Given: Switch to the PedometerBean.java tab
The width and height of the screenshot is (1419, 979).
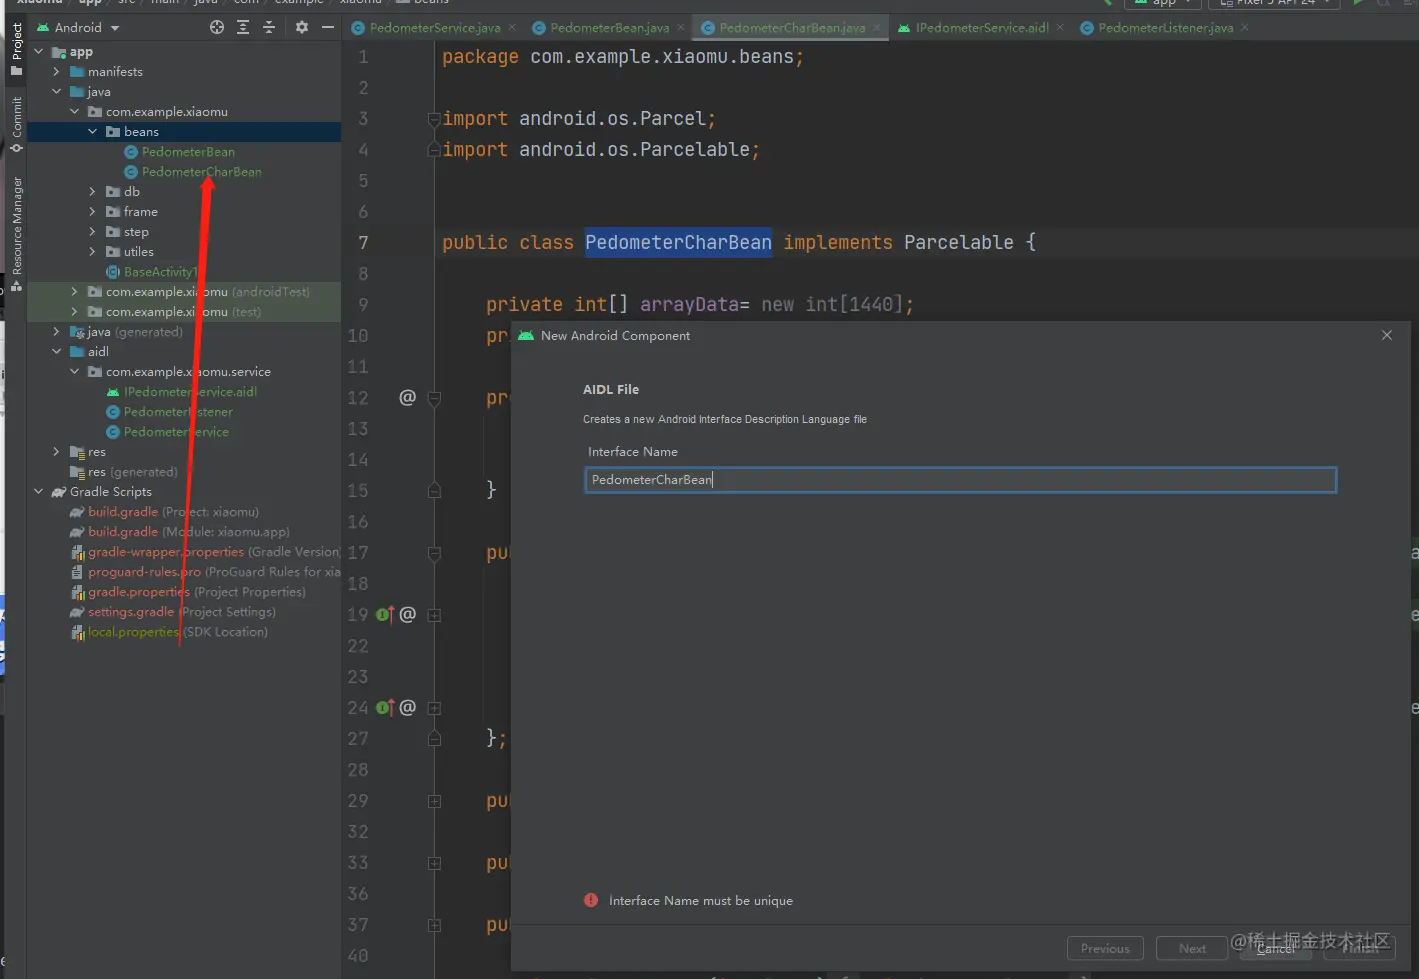Looking at the screenshot, I should [609, 28].
